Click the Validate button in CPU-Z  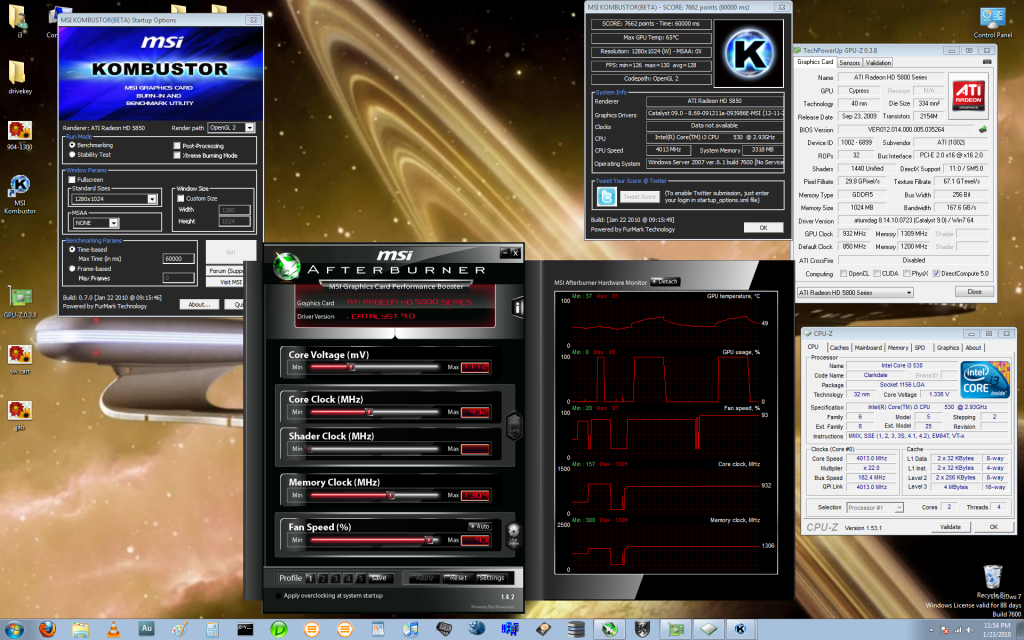pyautogui.click(x=950, y=526)
